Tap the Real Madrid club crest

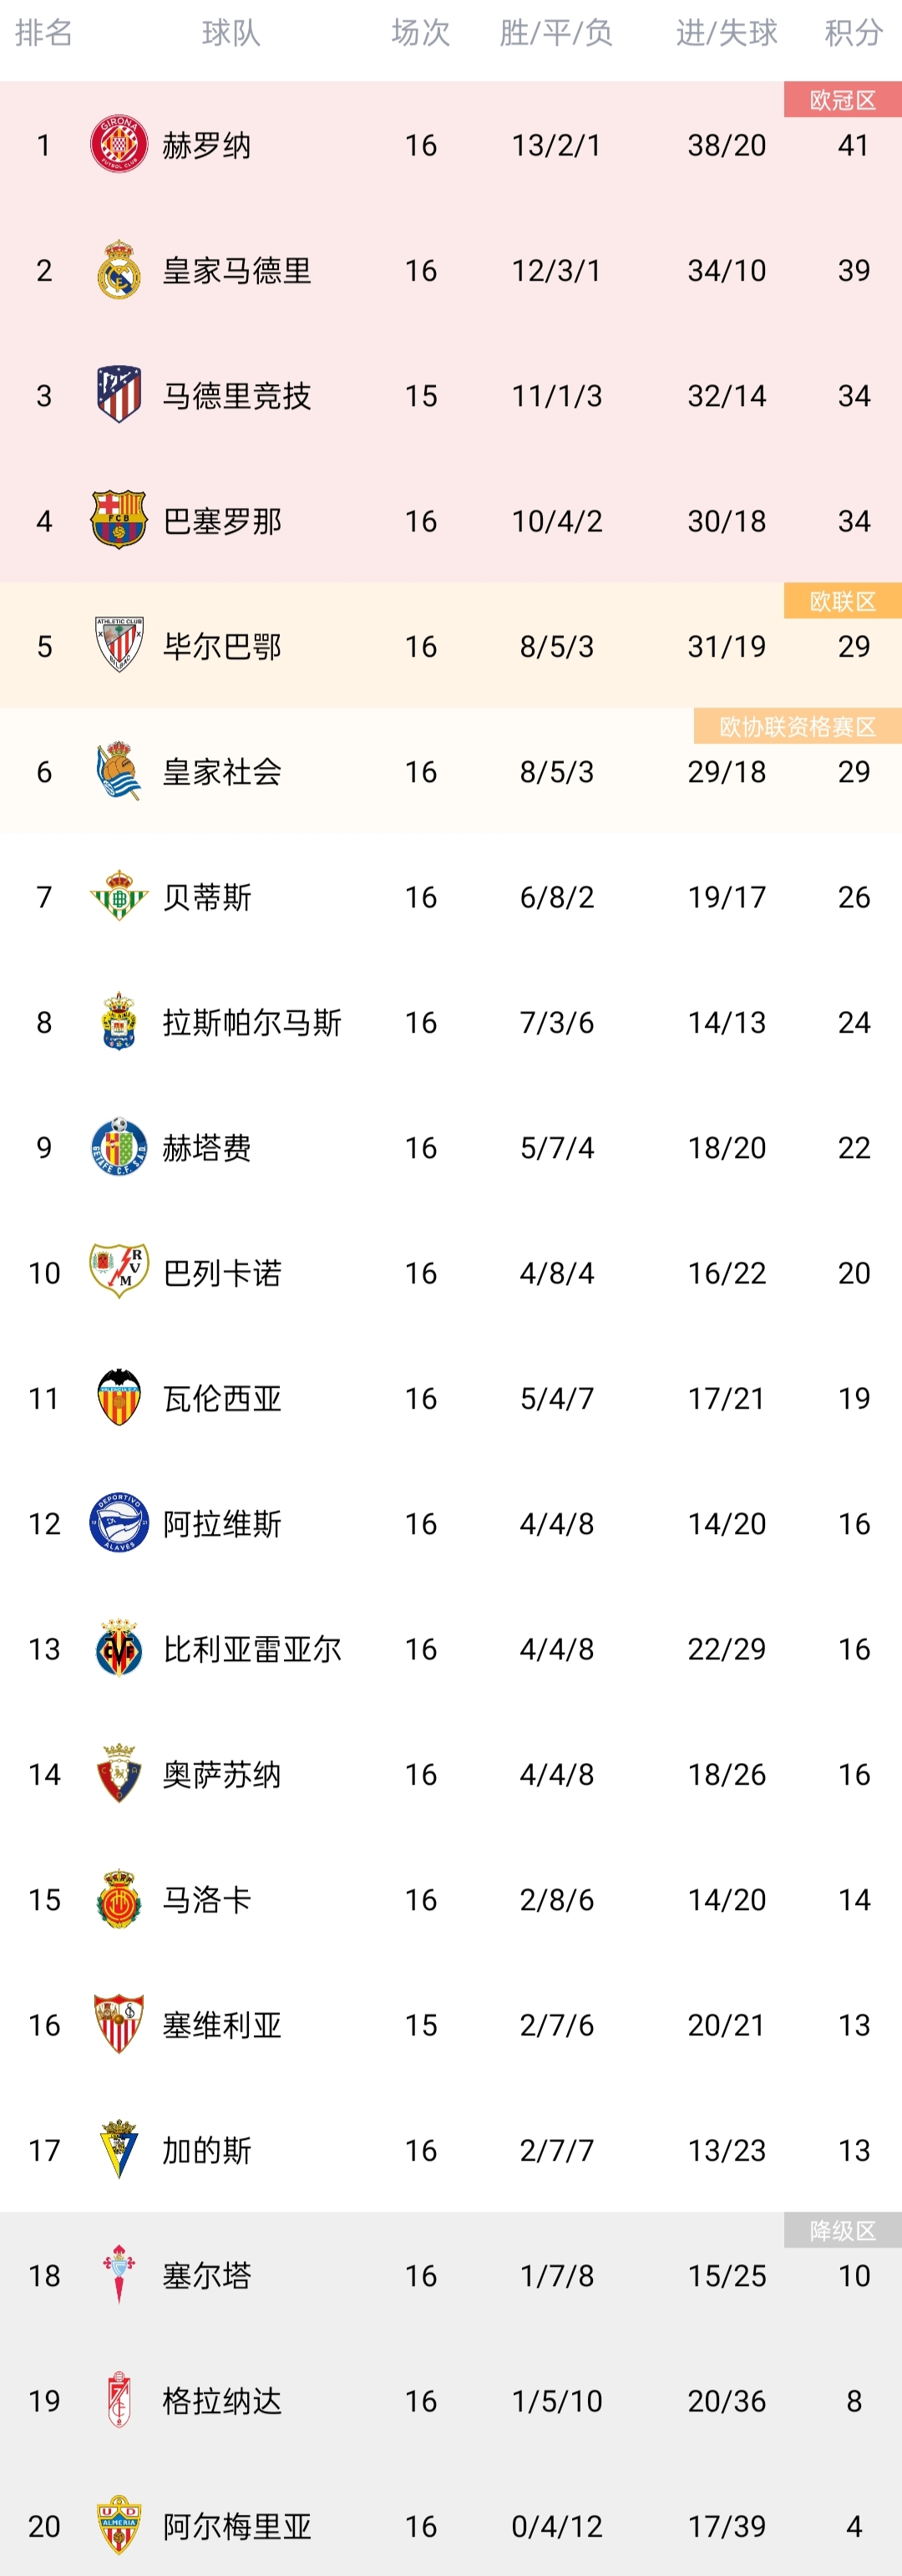coord(119,270)
